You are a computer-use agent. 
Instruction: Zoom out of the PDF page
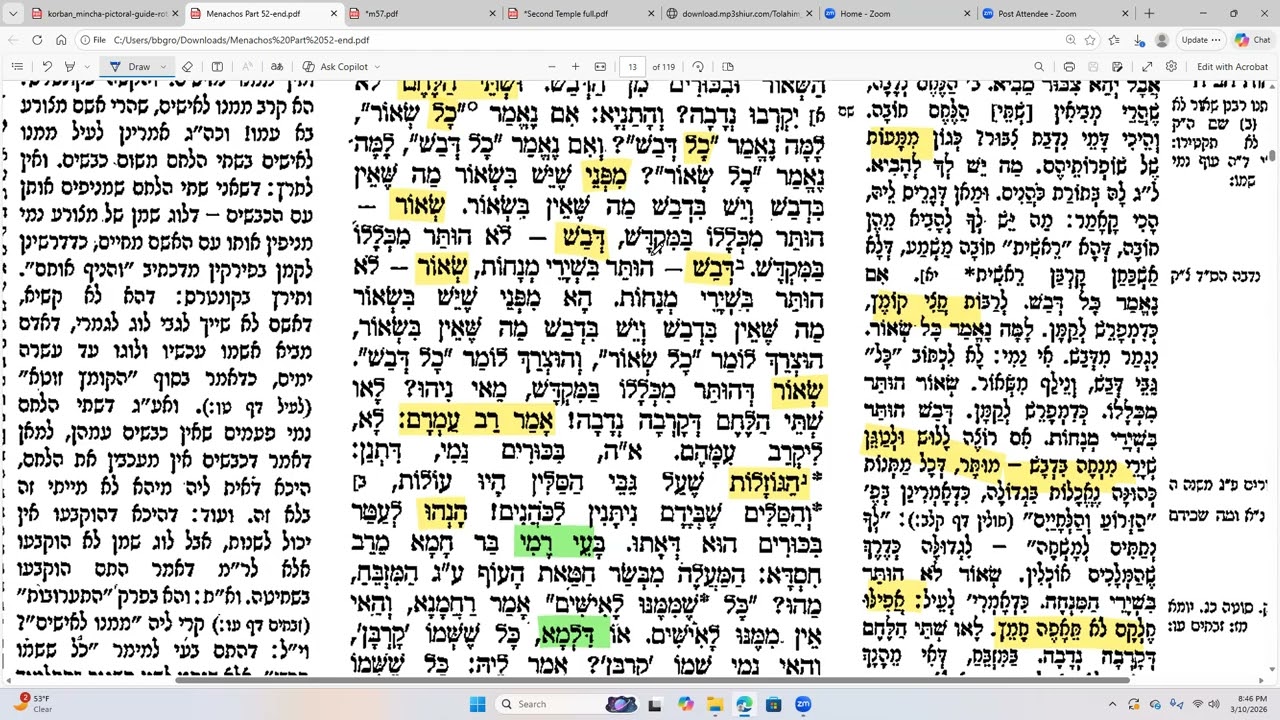coord(550,67)
